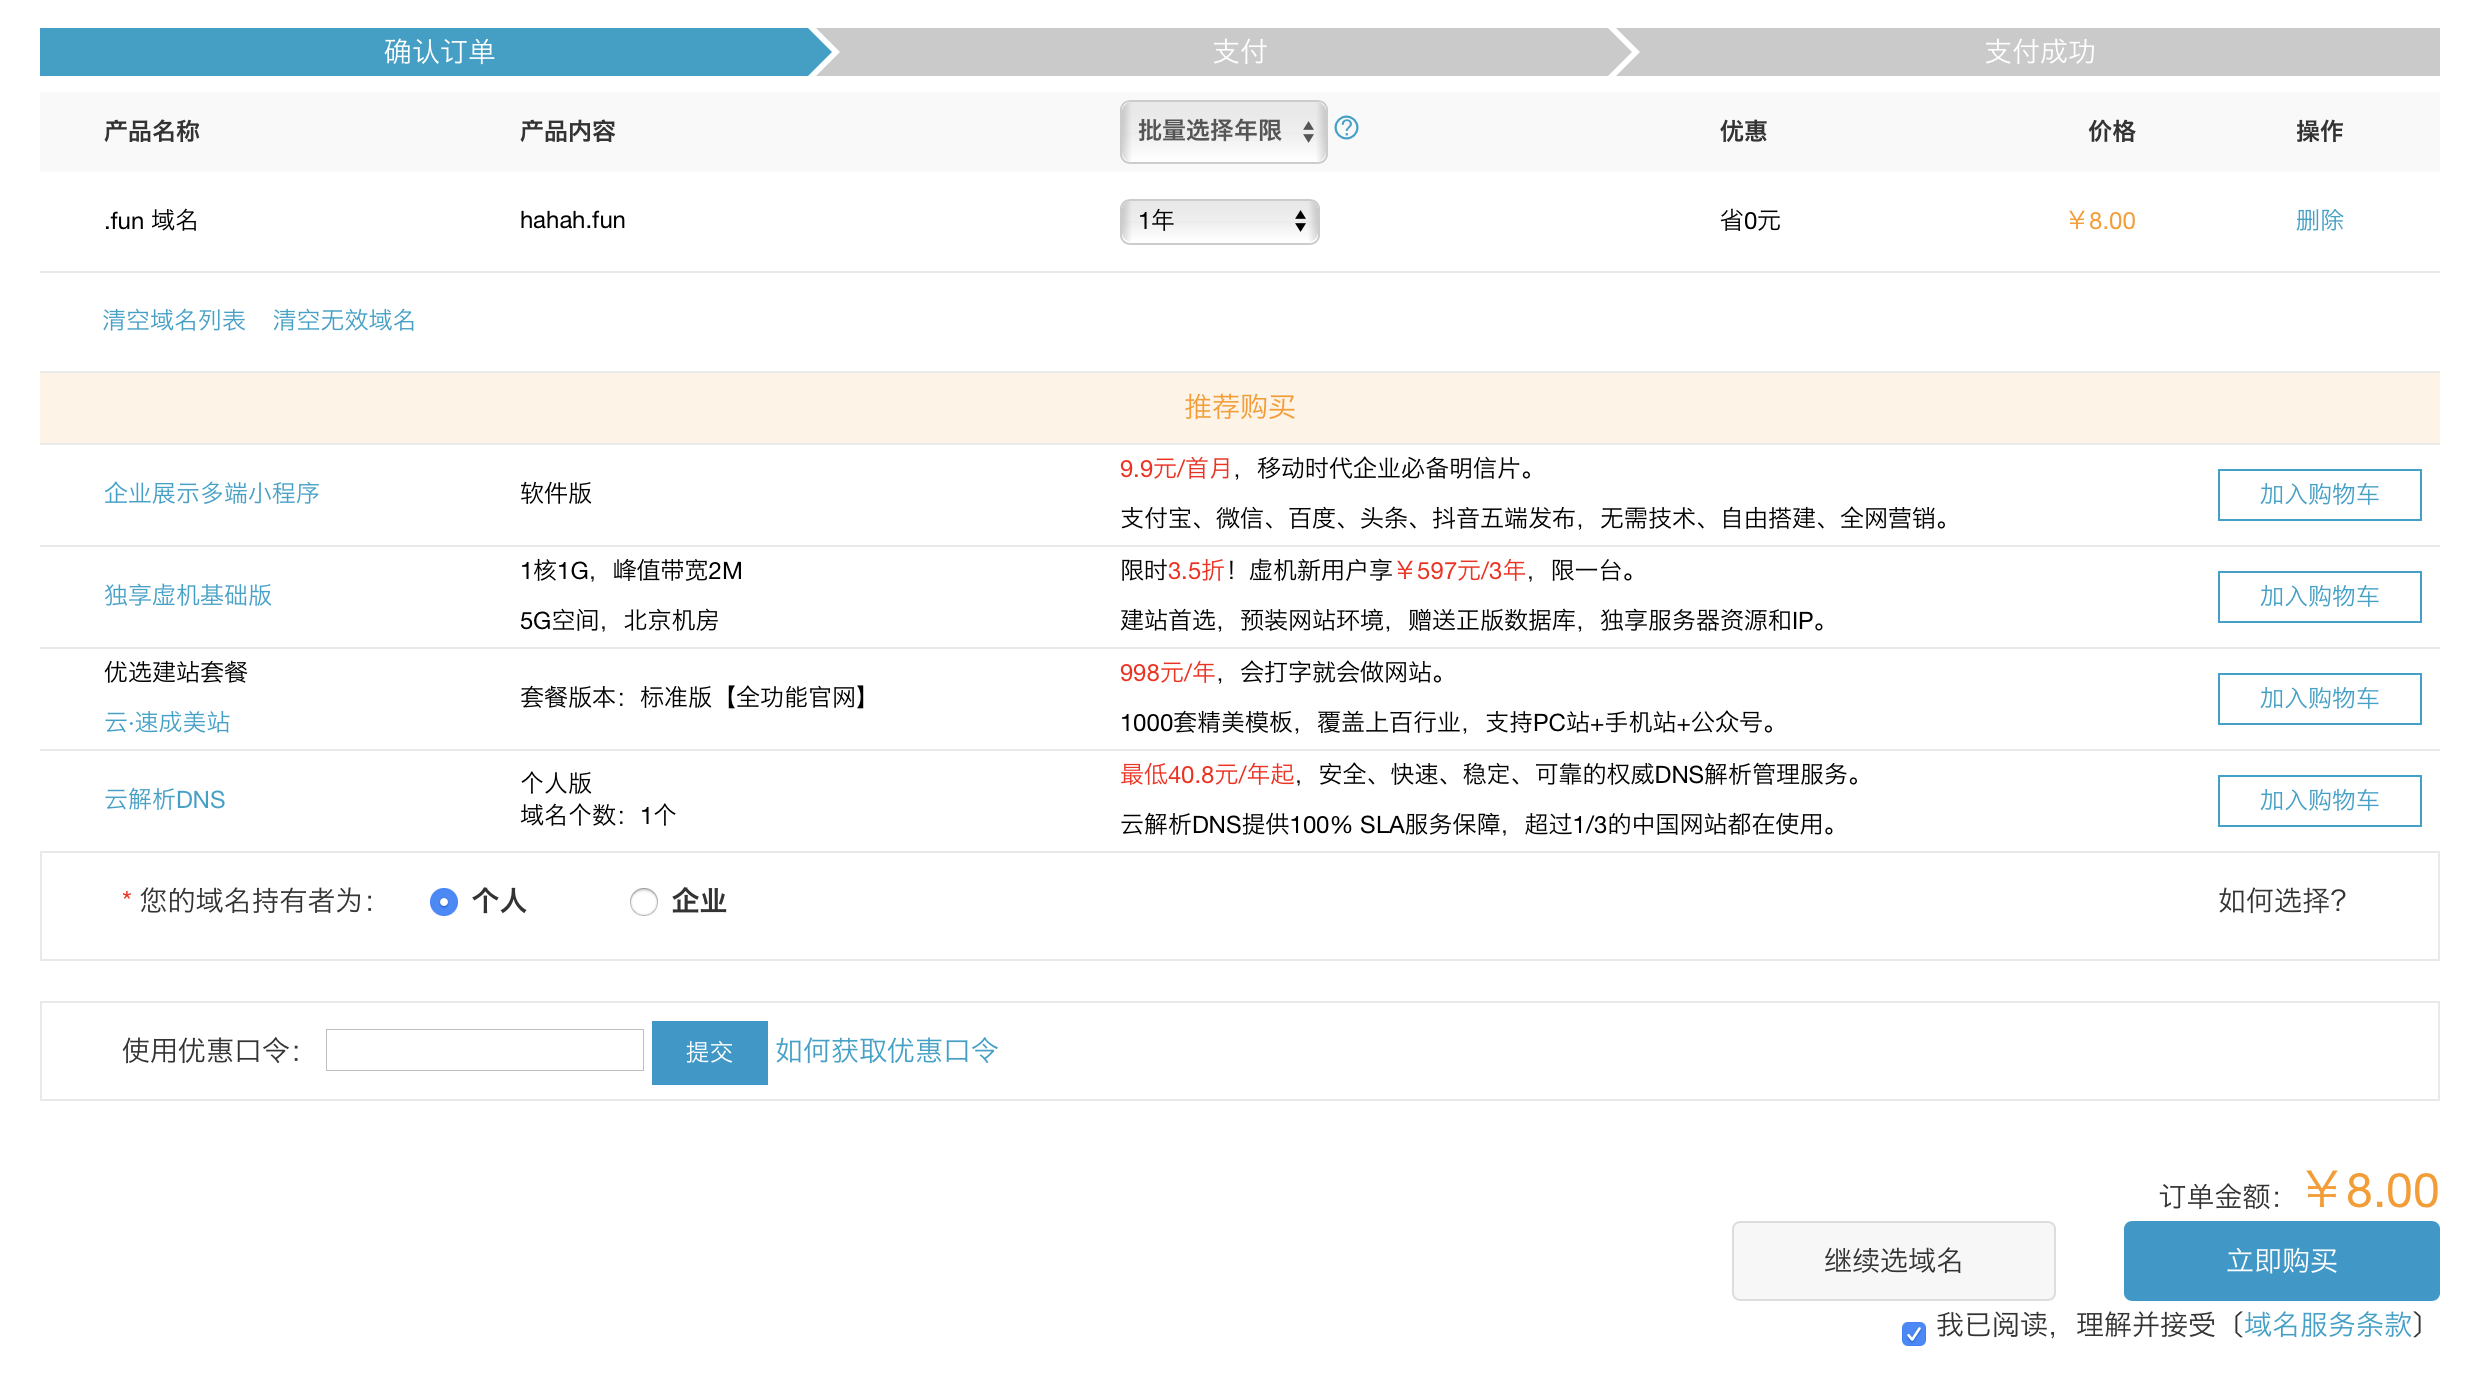This screenshot has height=1374, width=2482.
Task: Open the 批量选择年限 dropdown
Action: (x=1222, y=131)
